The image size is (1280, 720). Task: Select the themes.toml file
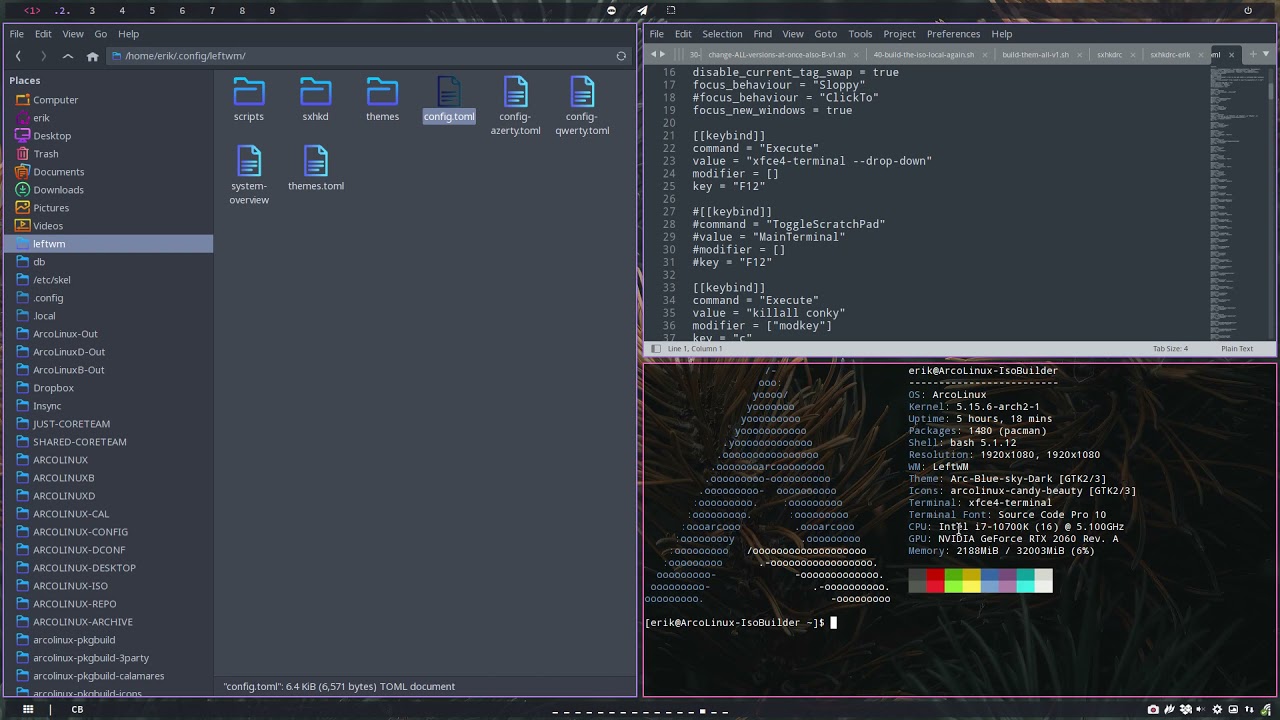pos(316,168)
